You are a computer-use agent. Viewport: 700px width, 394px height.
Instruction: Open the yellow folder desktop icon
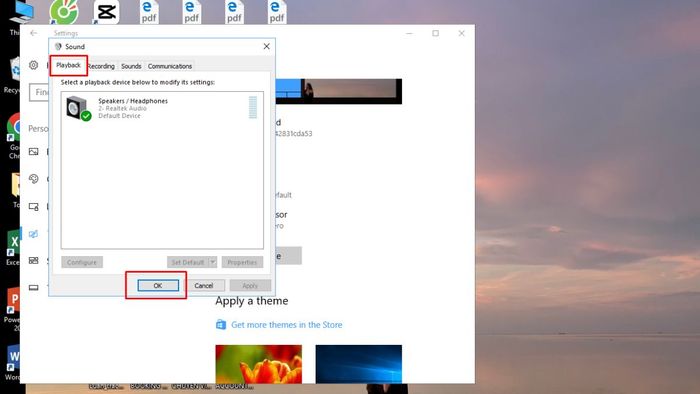click(16, 185)
